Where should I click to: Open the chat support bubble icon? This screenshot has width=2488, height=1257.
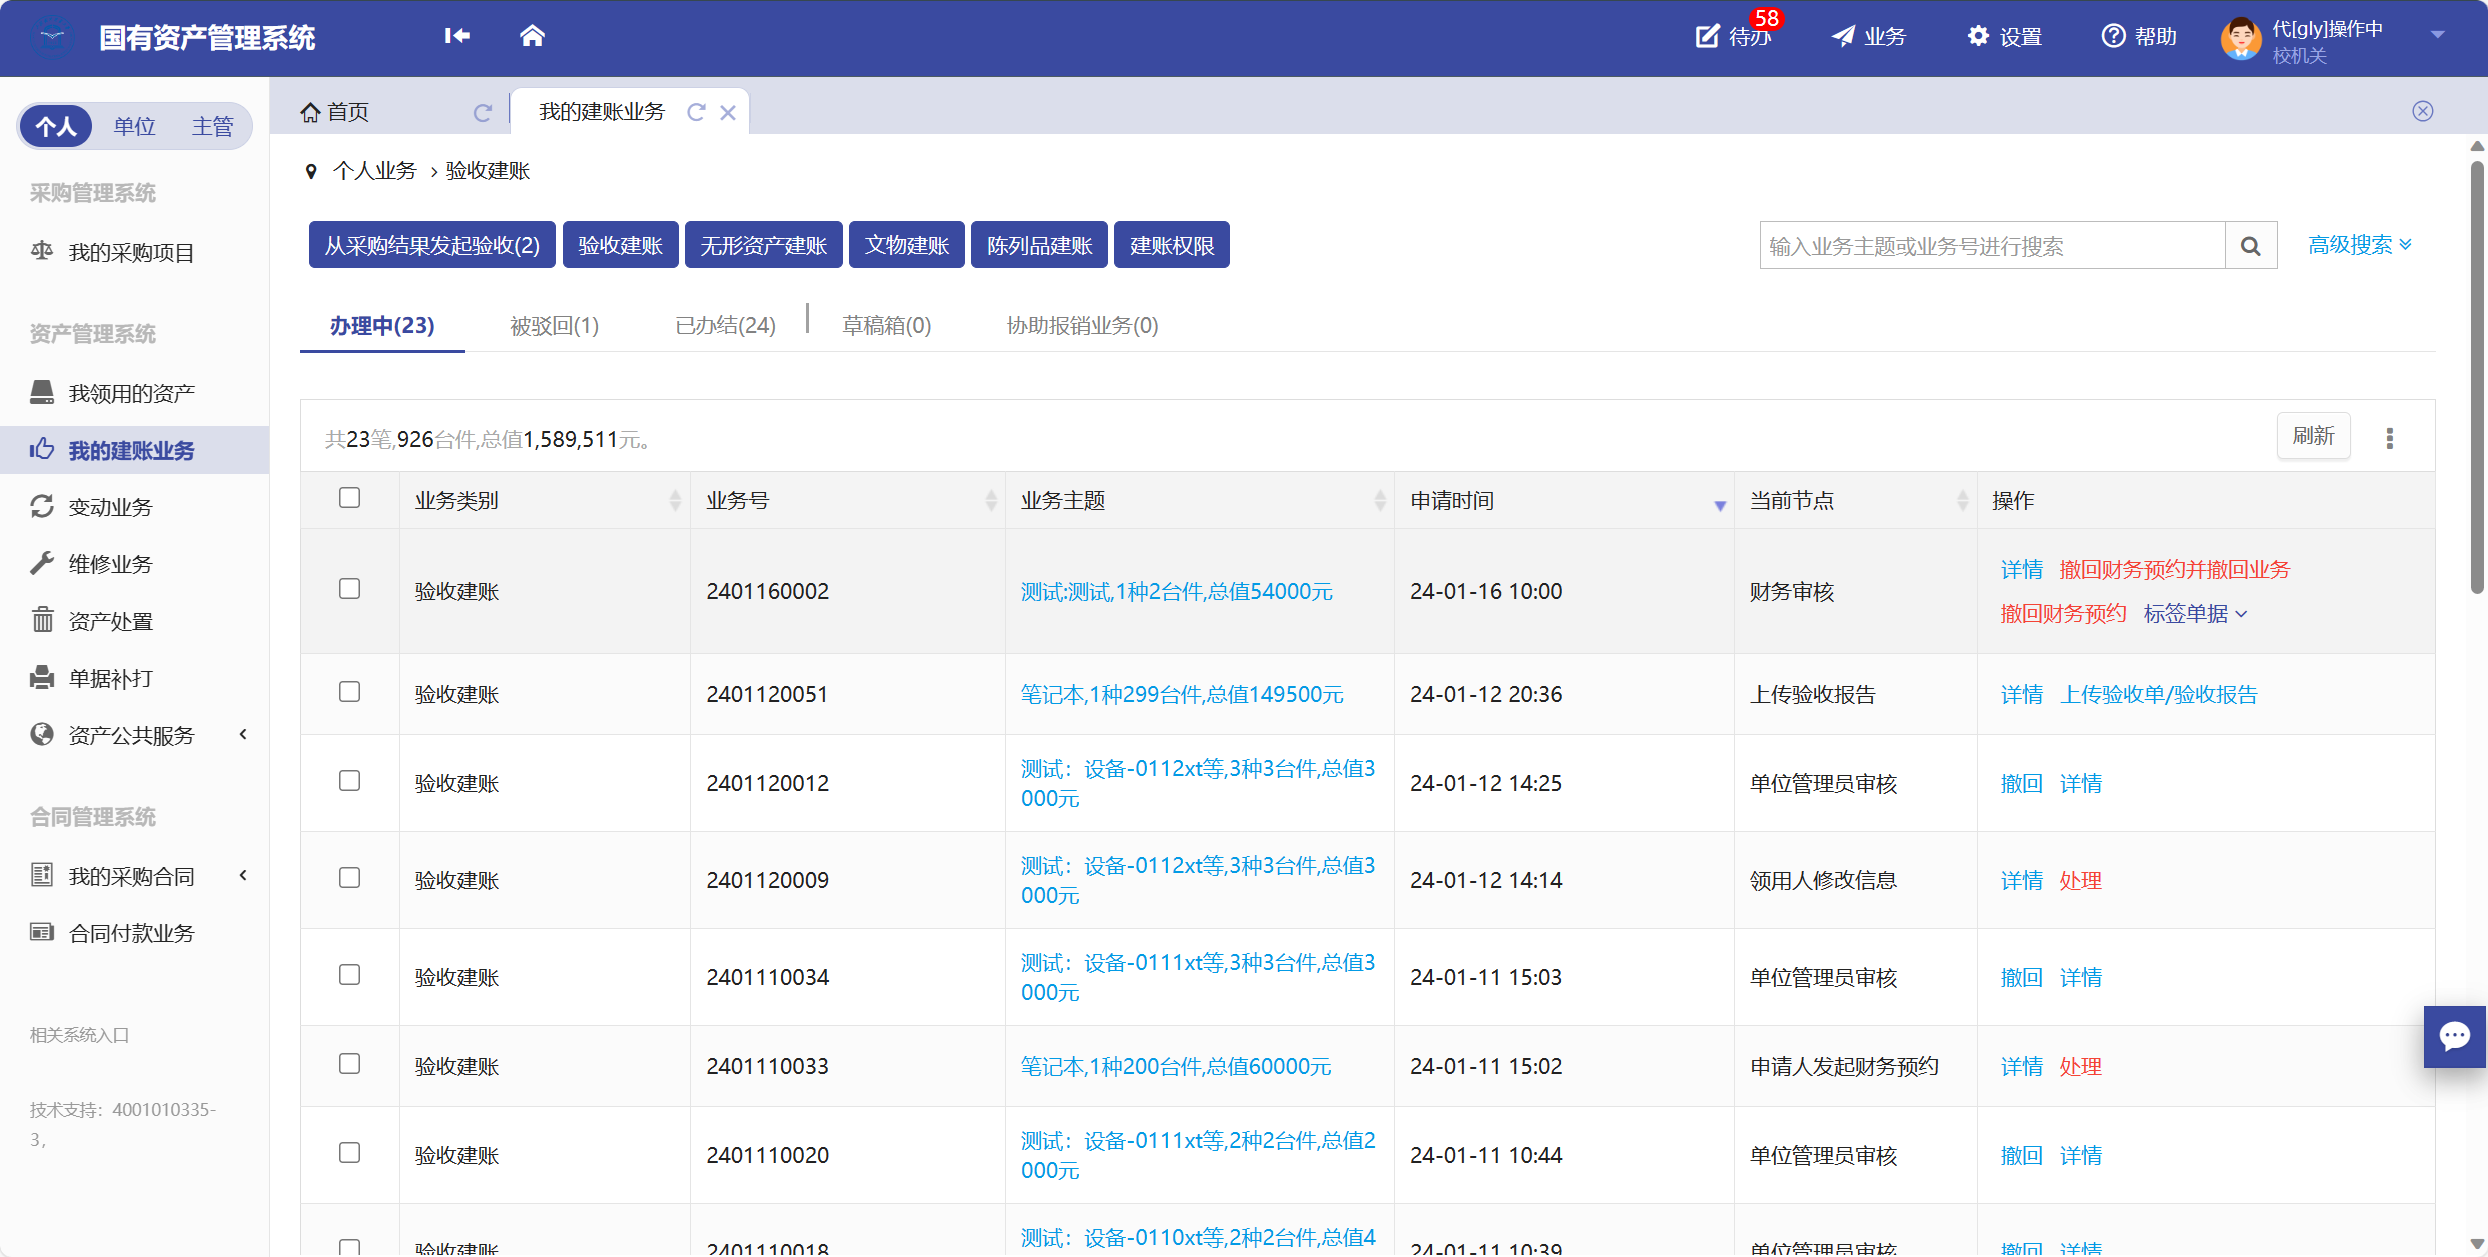[x=2454, y=1036]
